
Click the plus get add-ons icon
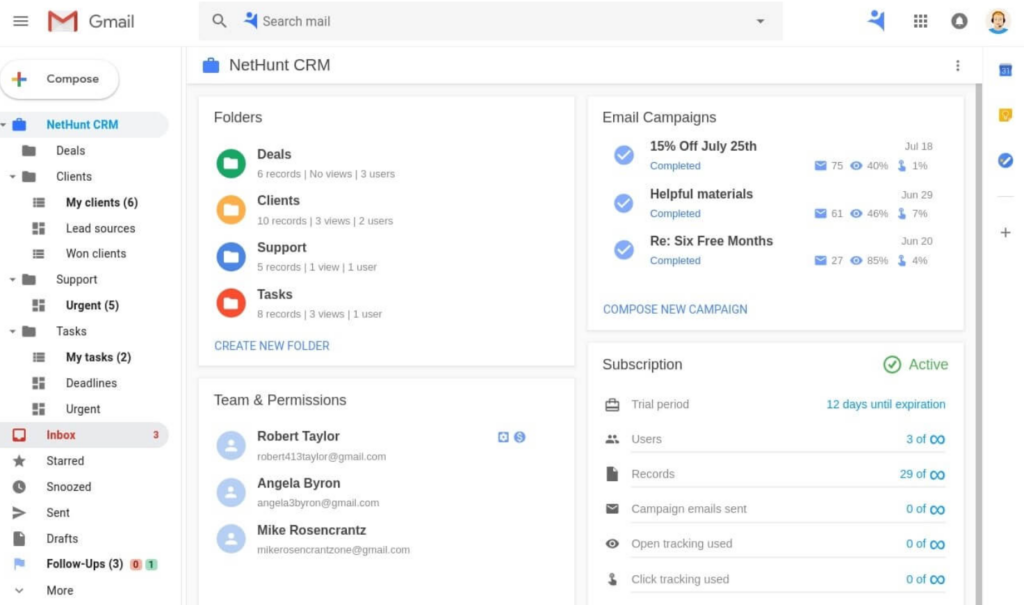pos(1005,233)
